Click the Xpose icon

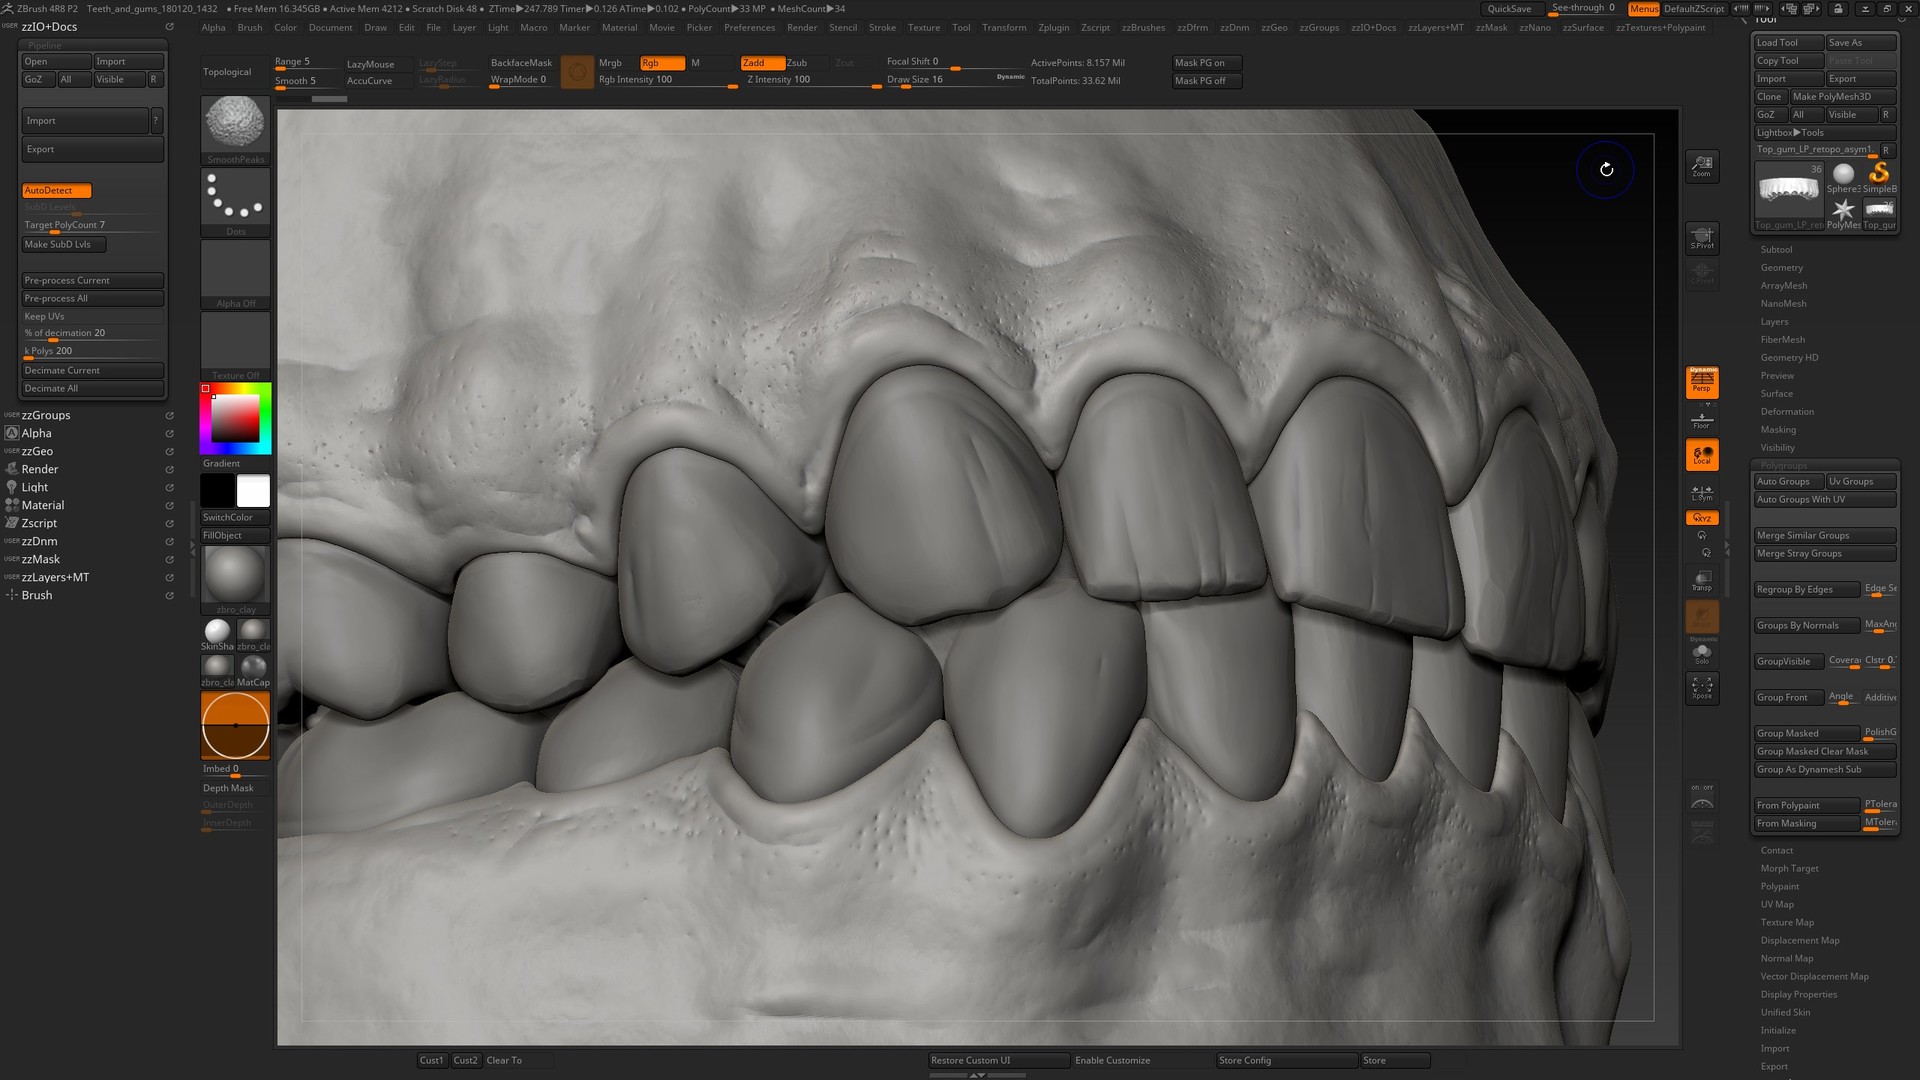[1703, 688]
